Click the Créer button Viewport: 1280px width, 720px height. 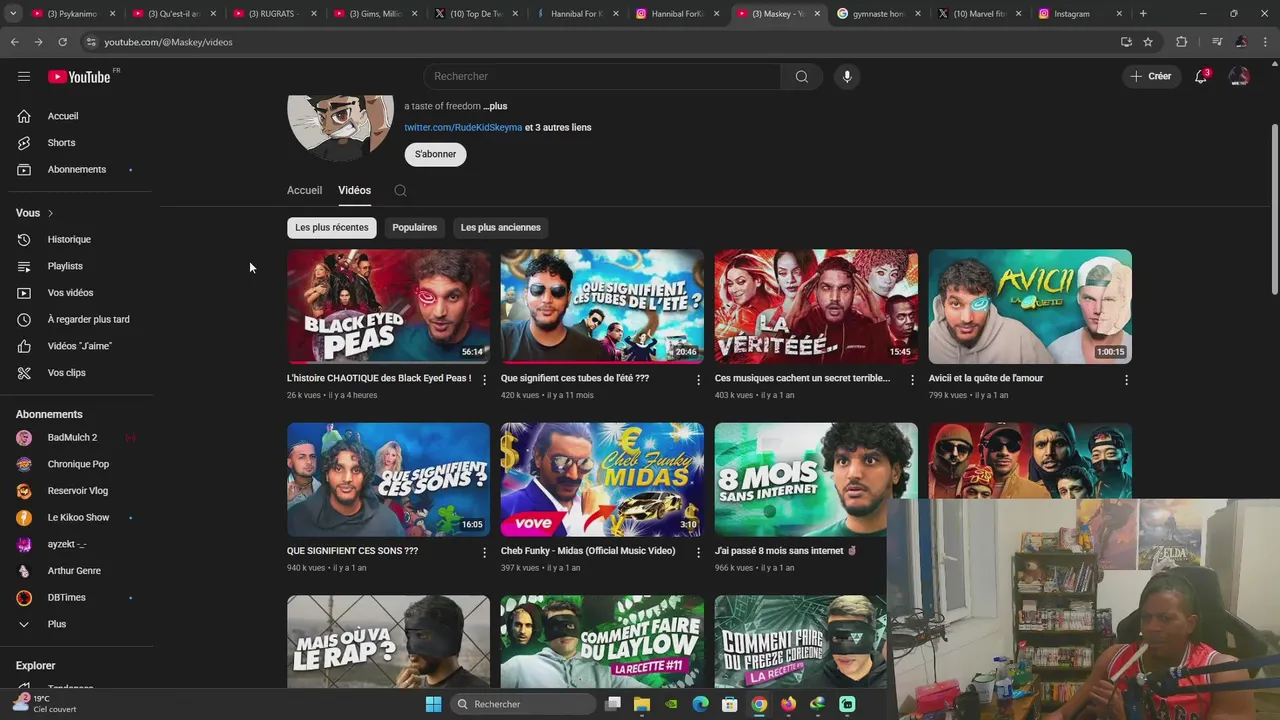click(x=1150, y=76)
